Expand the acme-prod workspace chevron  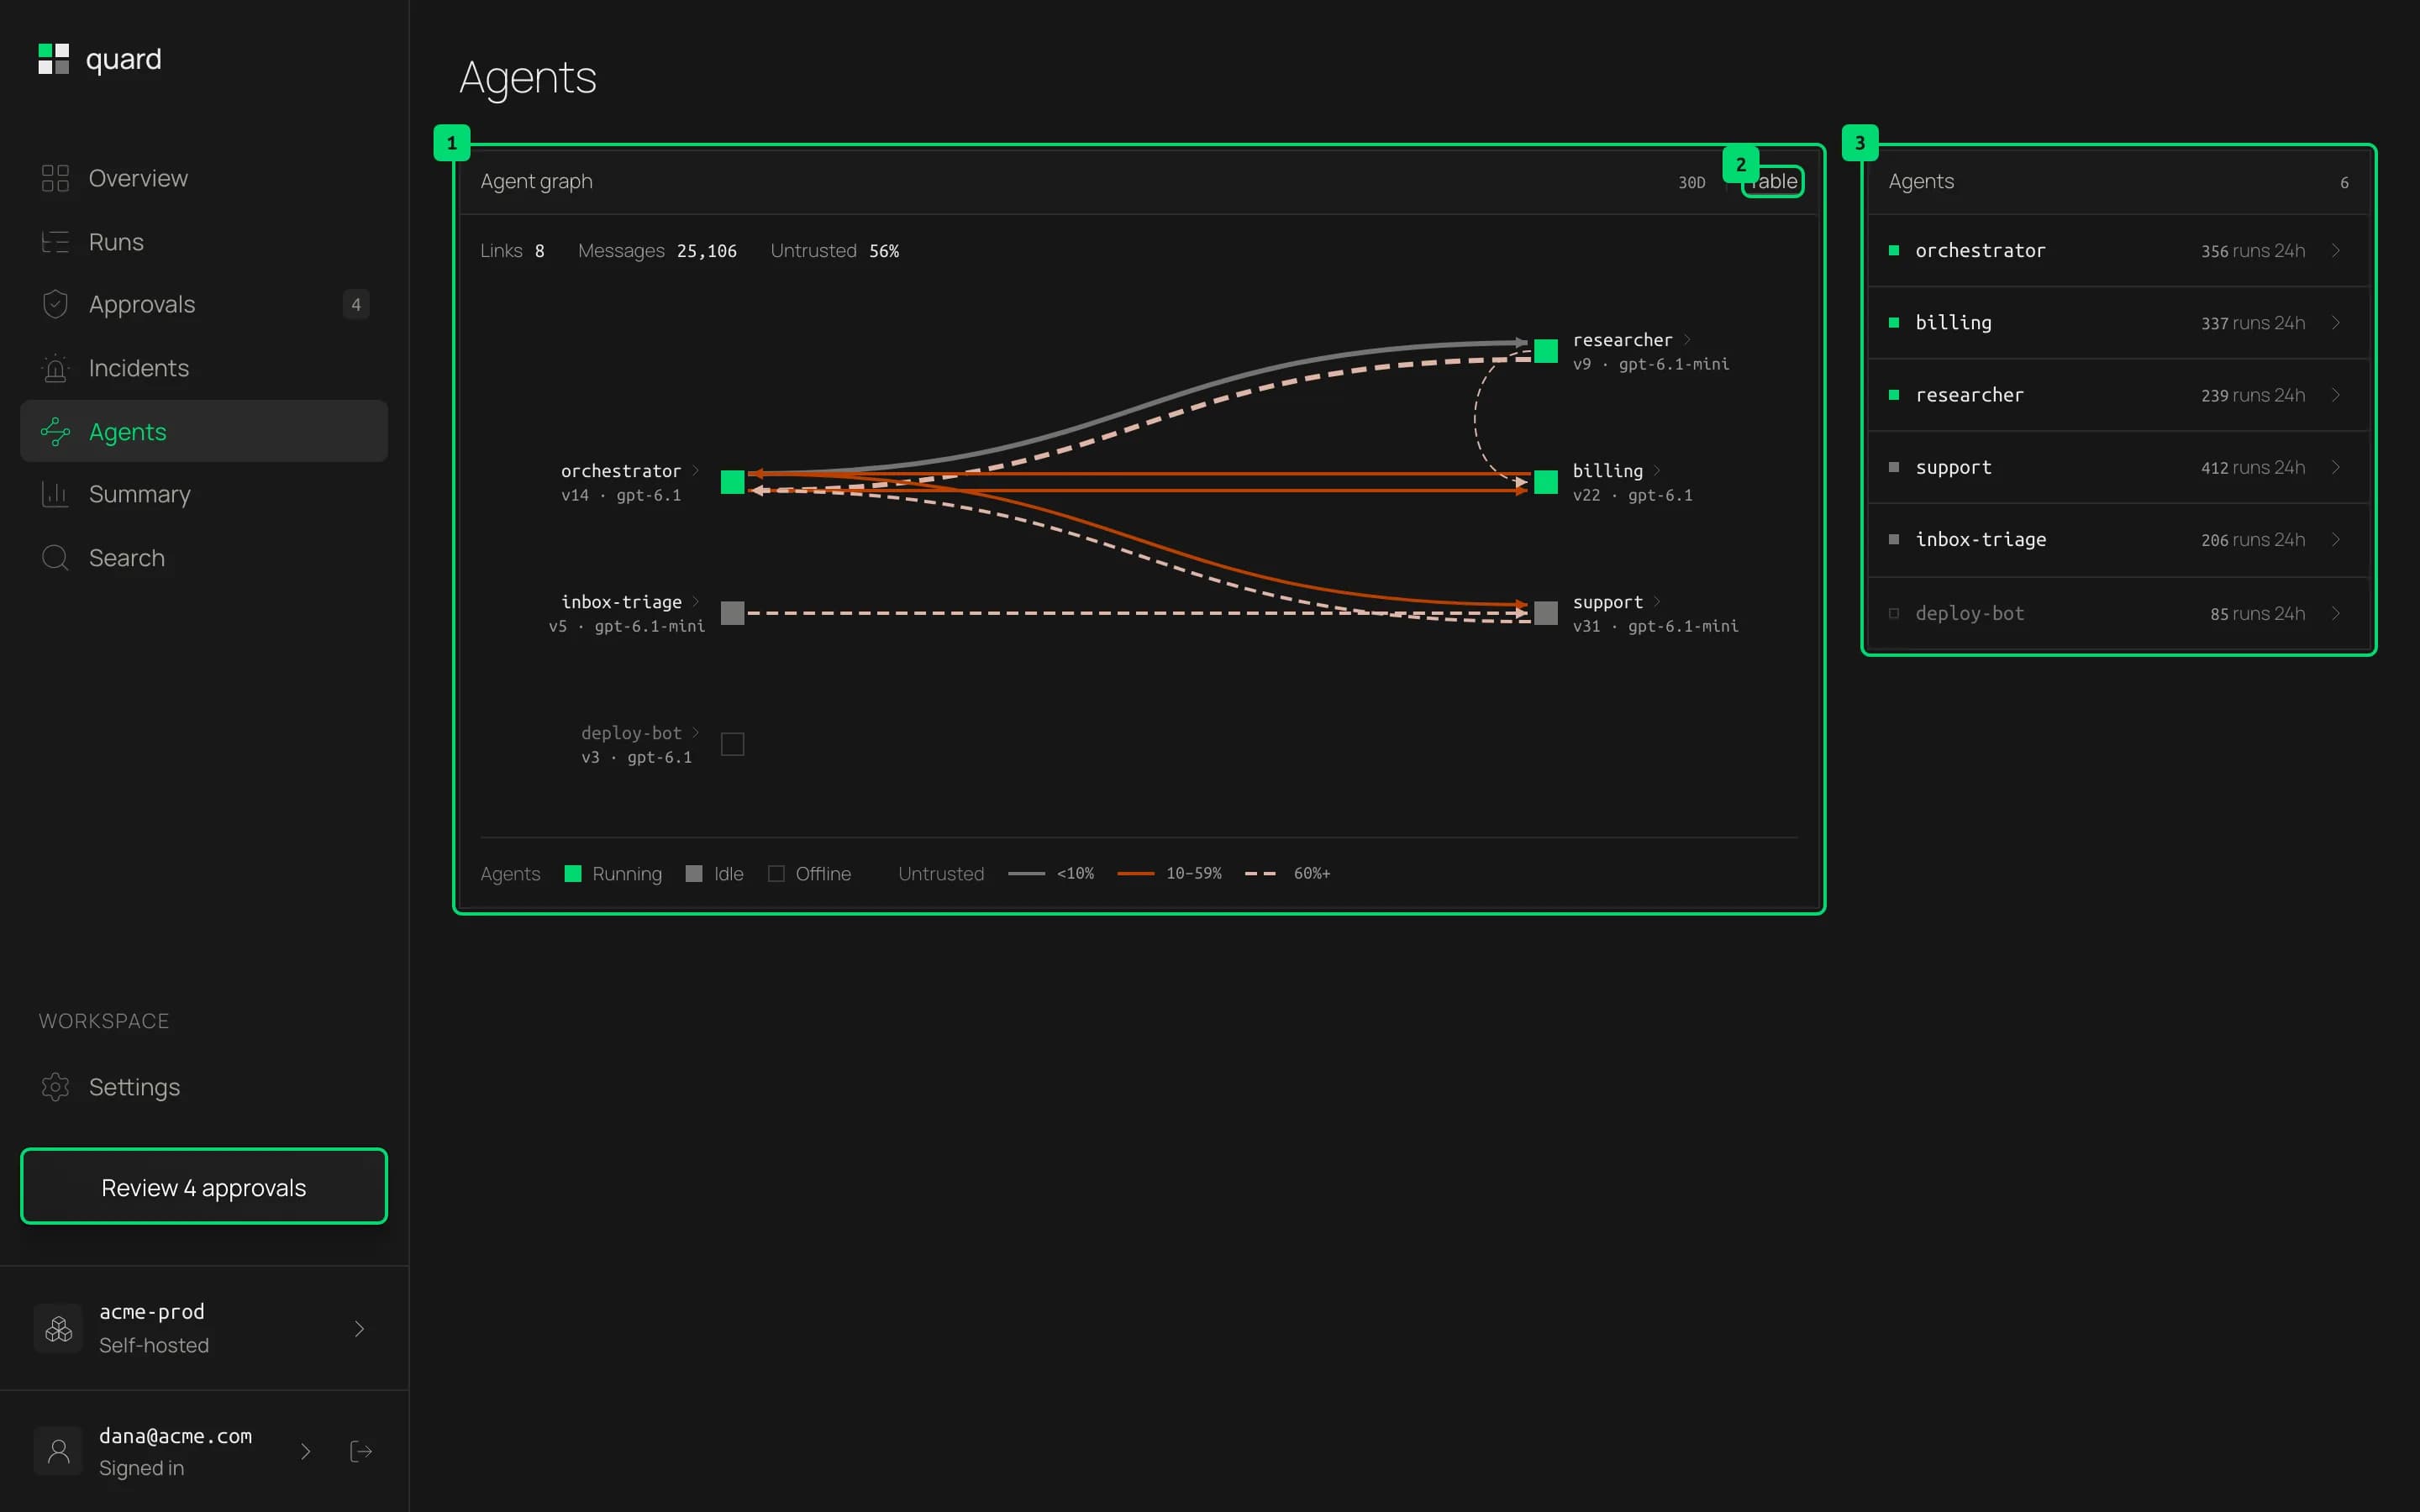(360, 1328)
